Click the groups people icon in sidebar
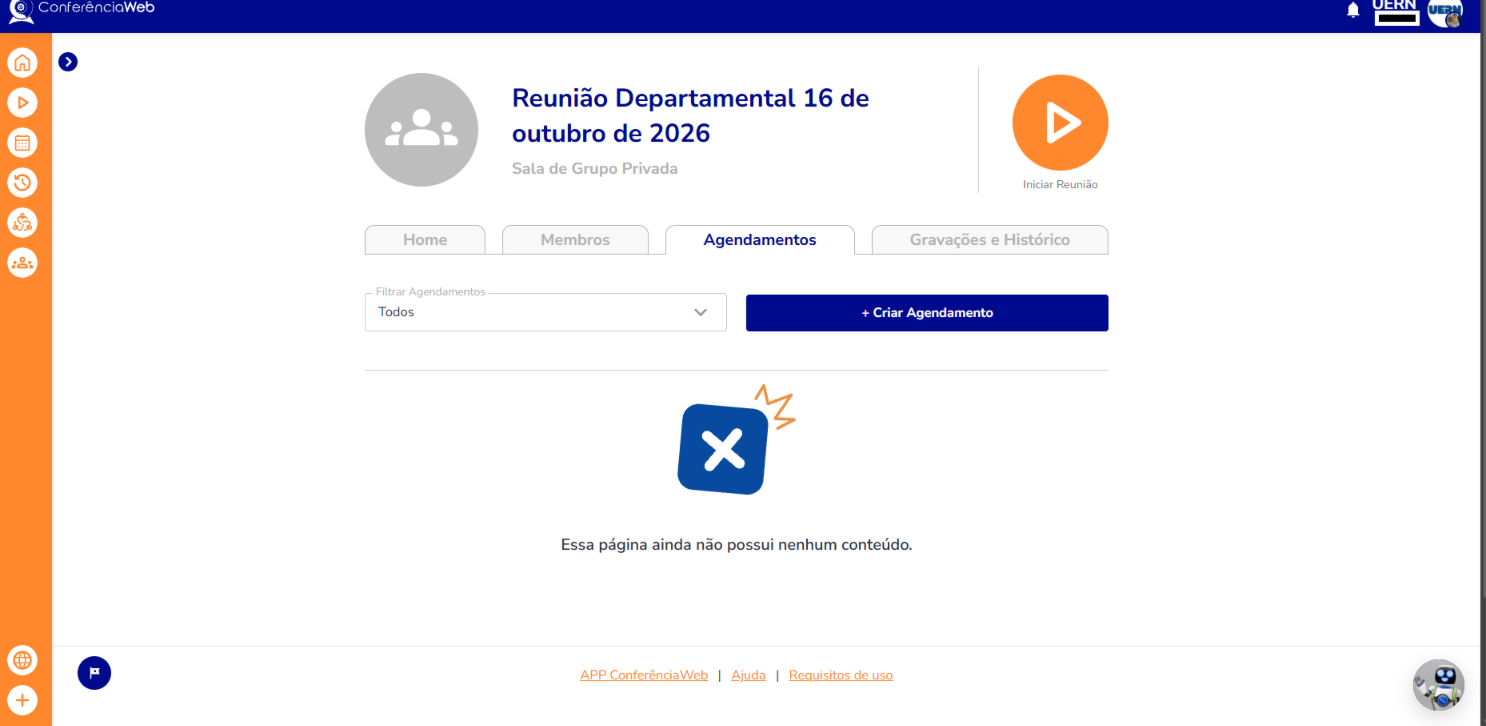This screenshot has height=726, width=1486. 22,263
